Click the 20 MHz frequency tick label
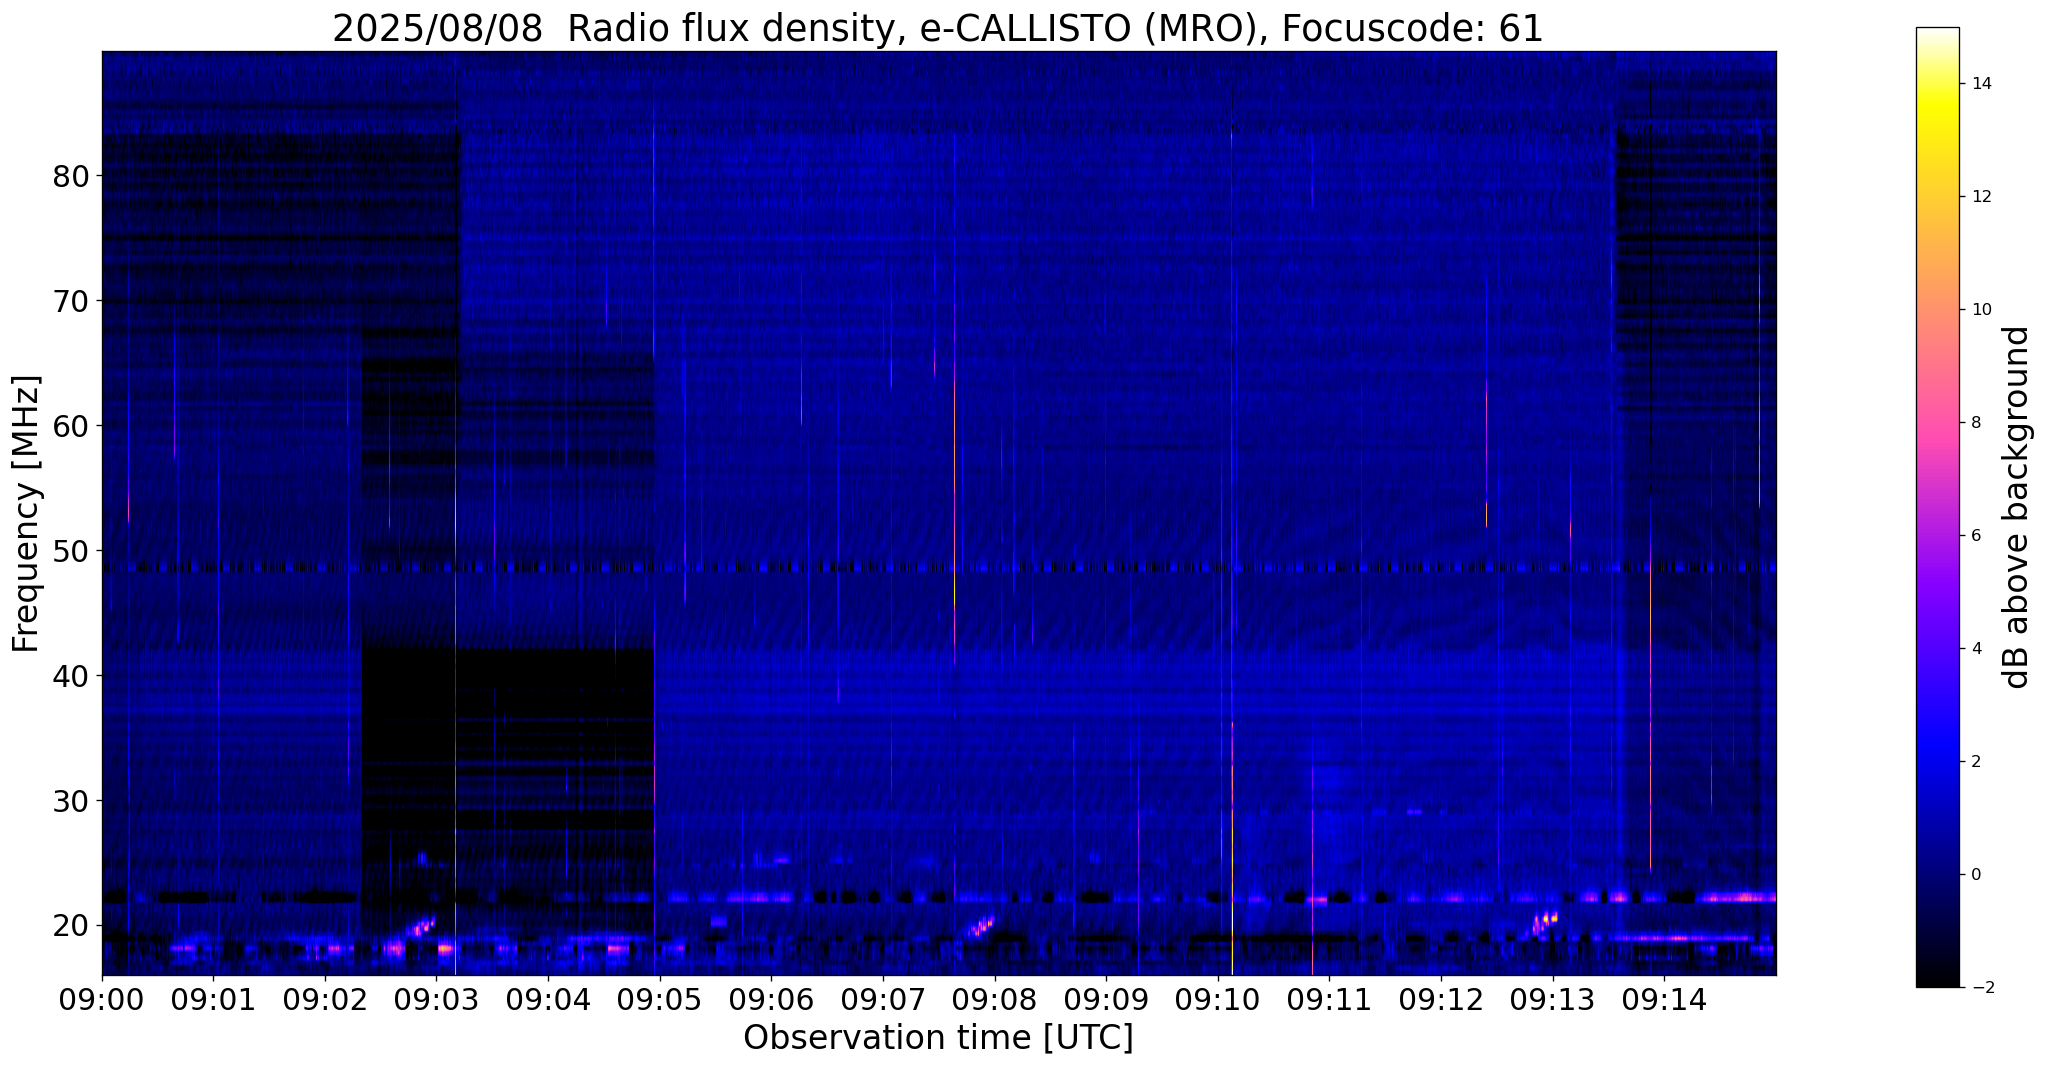 point(71,926)
